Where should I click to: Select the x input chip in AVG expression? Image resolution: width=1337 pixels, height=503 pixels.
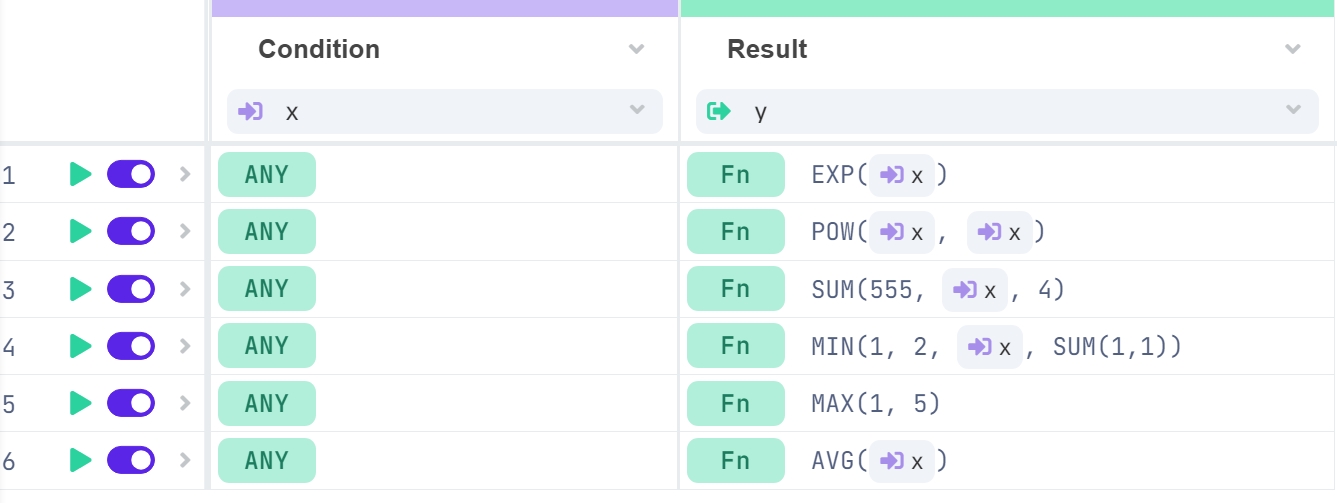901,461
